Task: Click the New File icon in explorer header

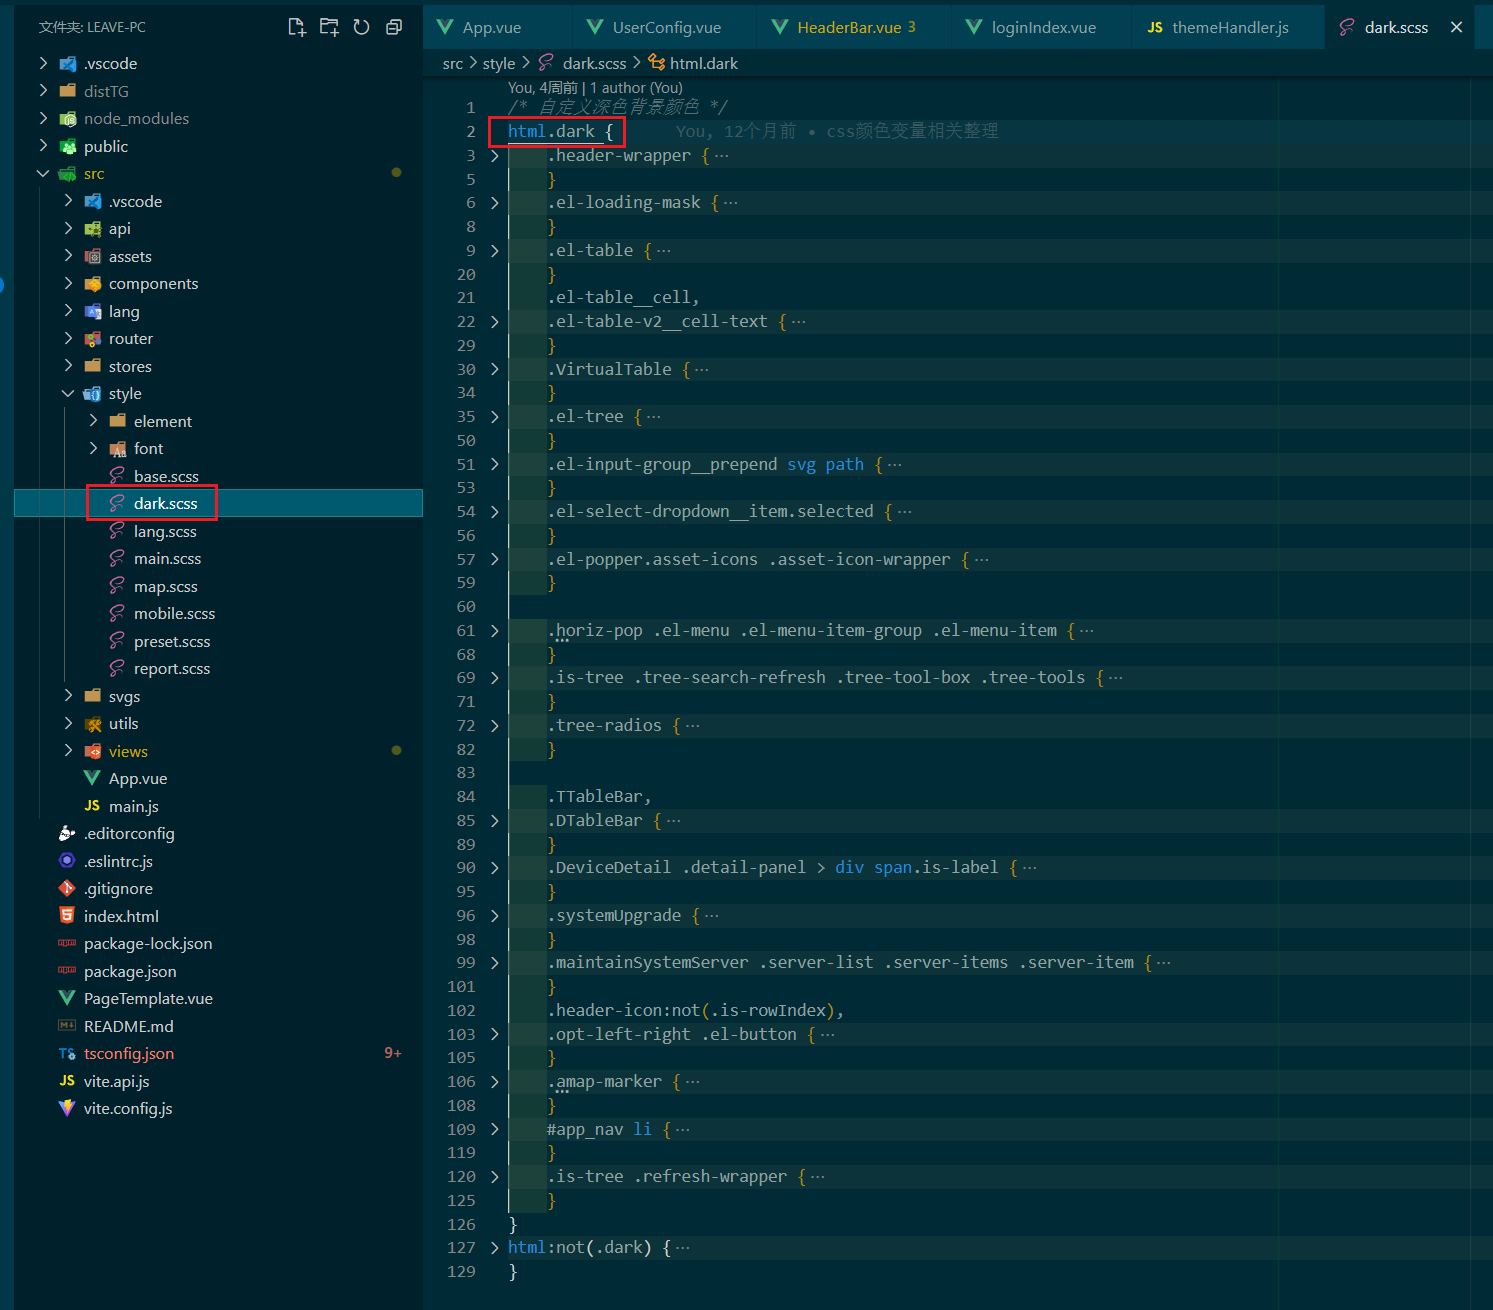Action: tap(297, 27)
